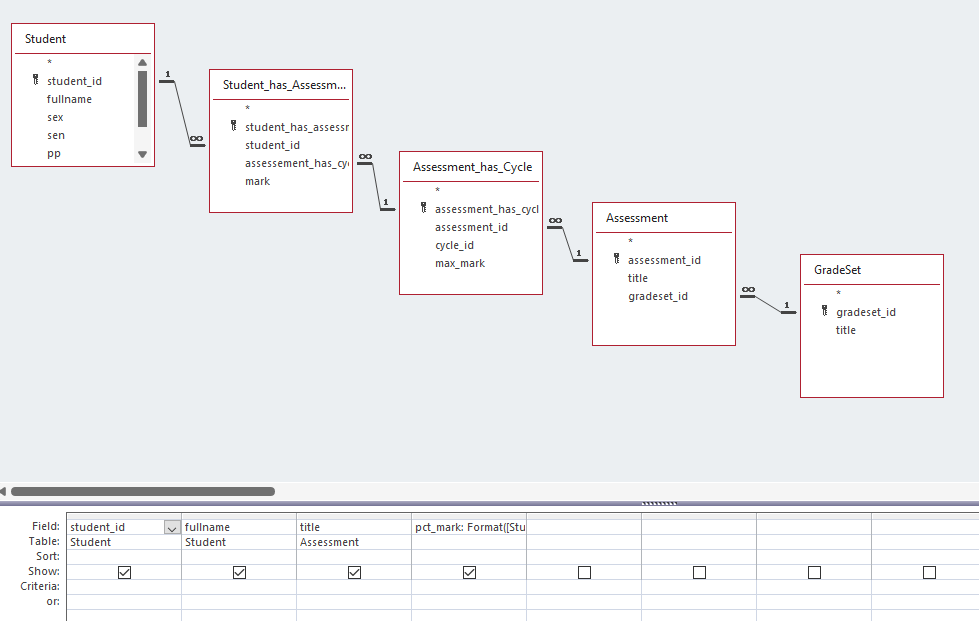Select max_mark field in Assessment_has_Cycle
Image resolution: width=979 pixels, height=621 pixels.
460,263
